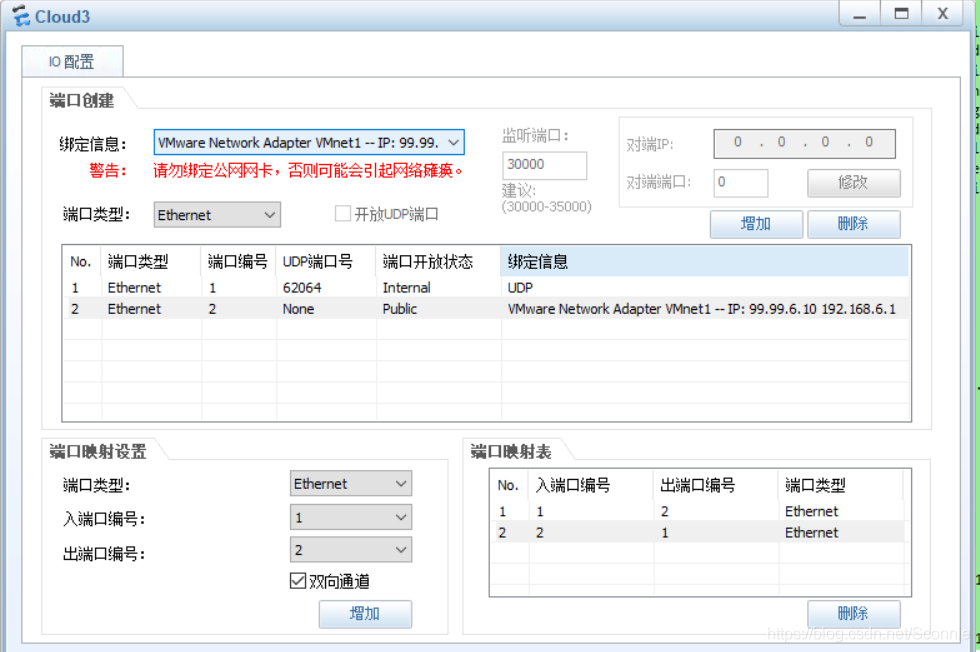Select mapping row No. 2 (in 2, out 1)

coord(698,533)
